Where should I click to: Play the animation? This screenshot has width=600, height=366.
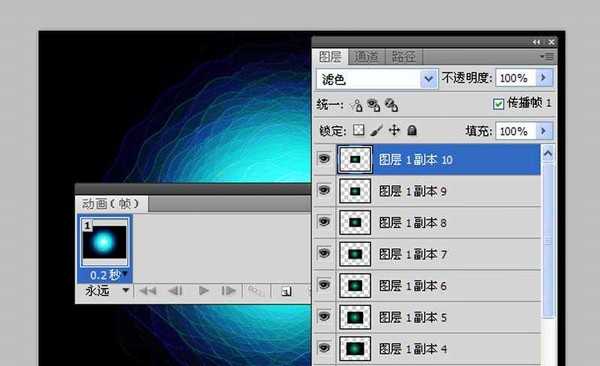(x=204, y=291)
